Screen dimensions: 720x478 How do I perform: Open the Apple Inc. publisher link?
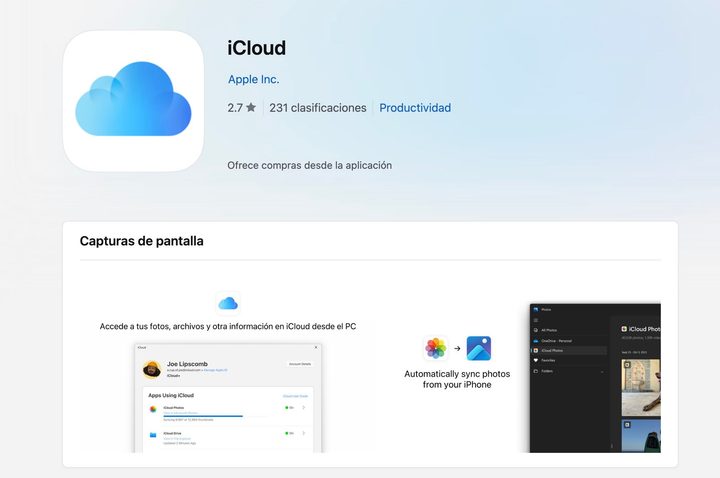tap(253, 79)
